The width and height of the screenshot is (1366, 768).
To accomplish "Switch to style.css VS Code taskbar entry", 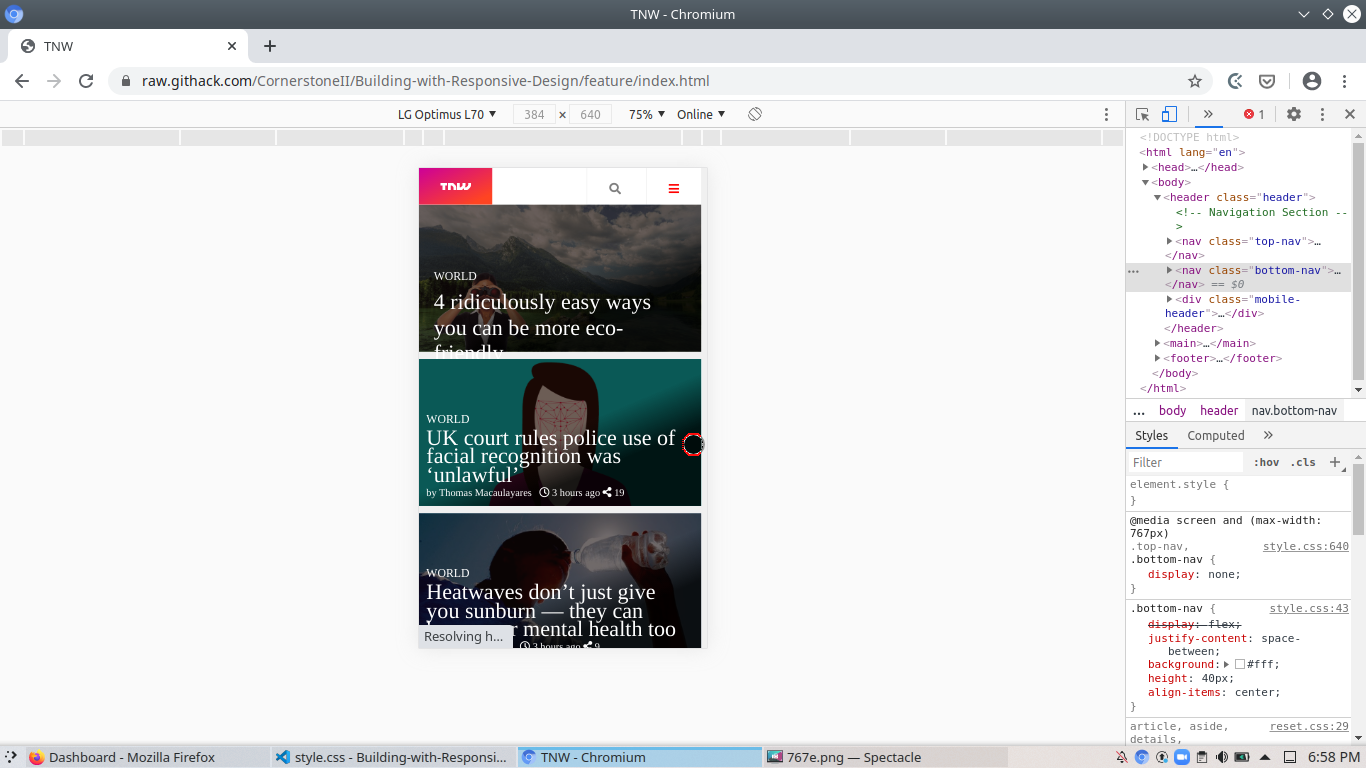I will [x=393, y=757].
